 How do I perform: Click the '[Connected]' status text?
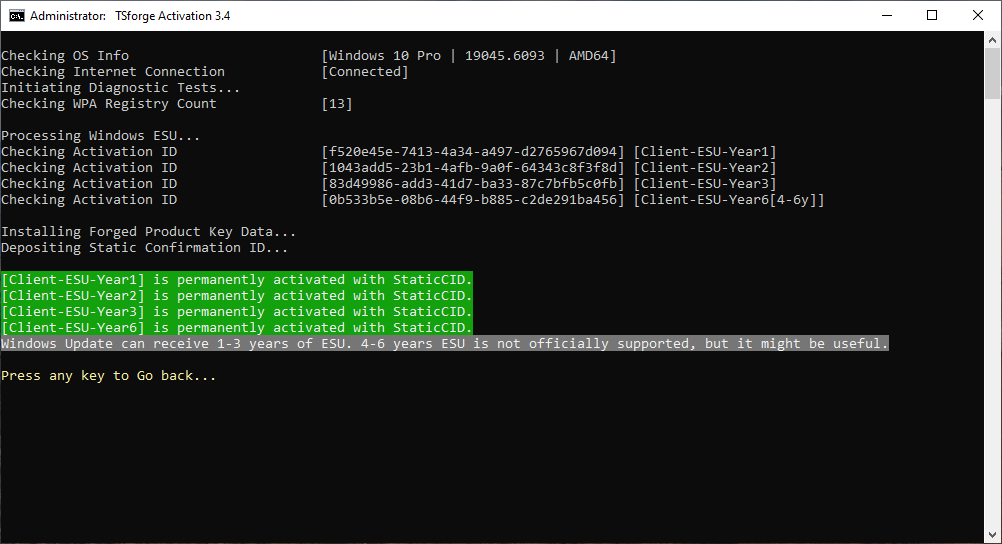click(365, 72)
